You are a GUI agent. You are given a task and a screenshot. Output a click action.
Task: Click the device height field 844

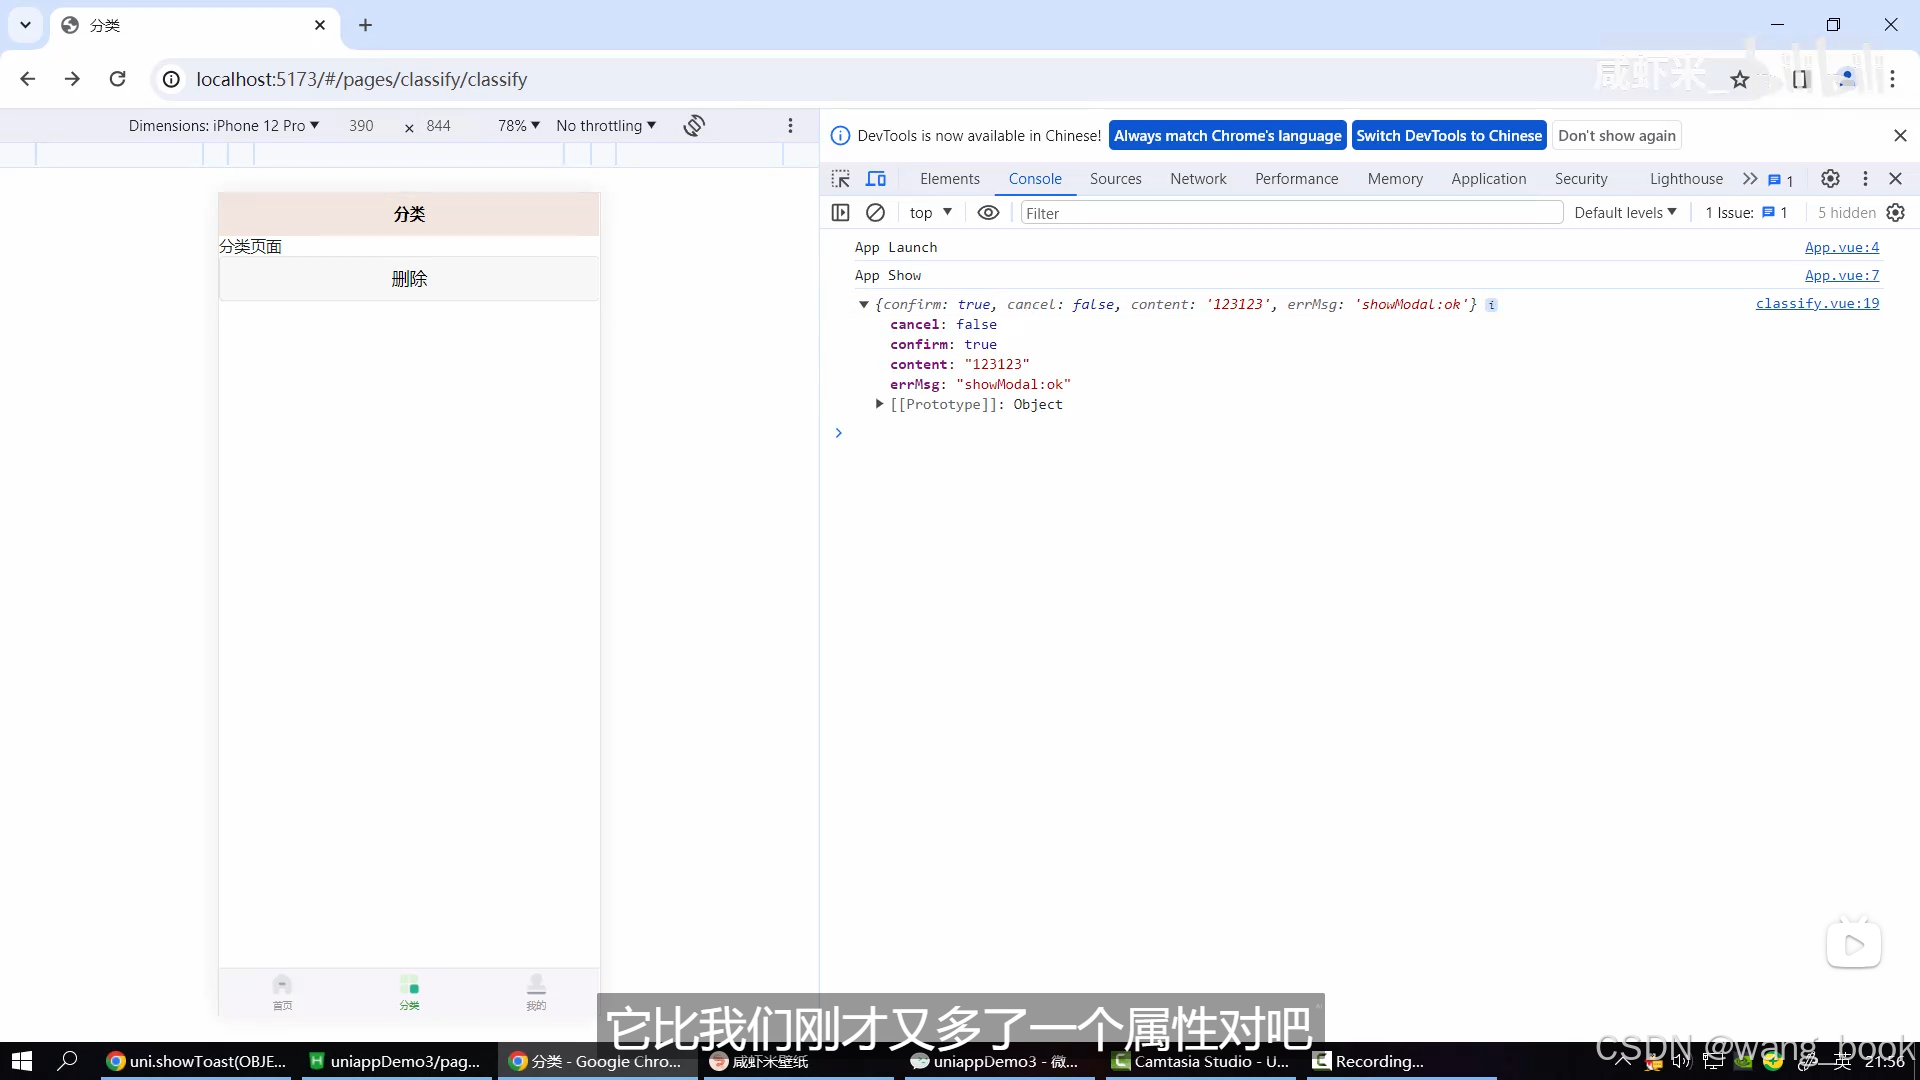point(438,125)
